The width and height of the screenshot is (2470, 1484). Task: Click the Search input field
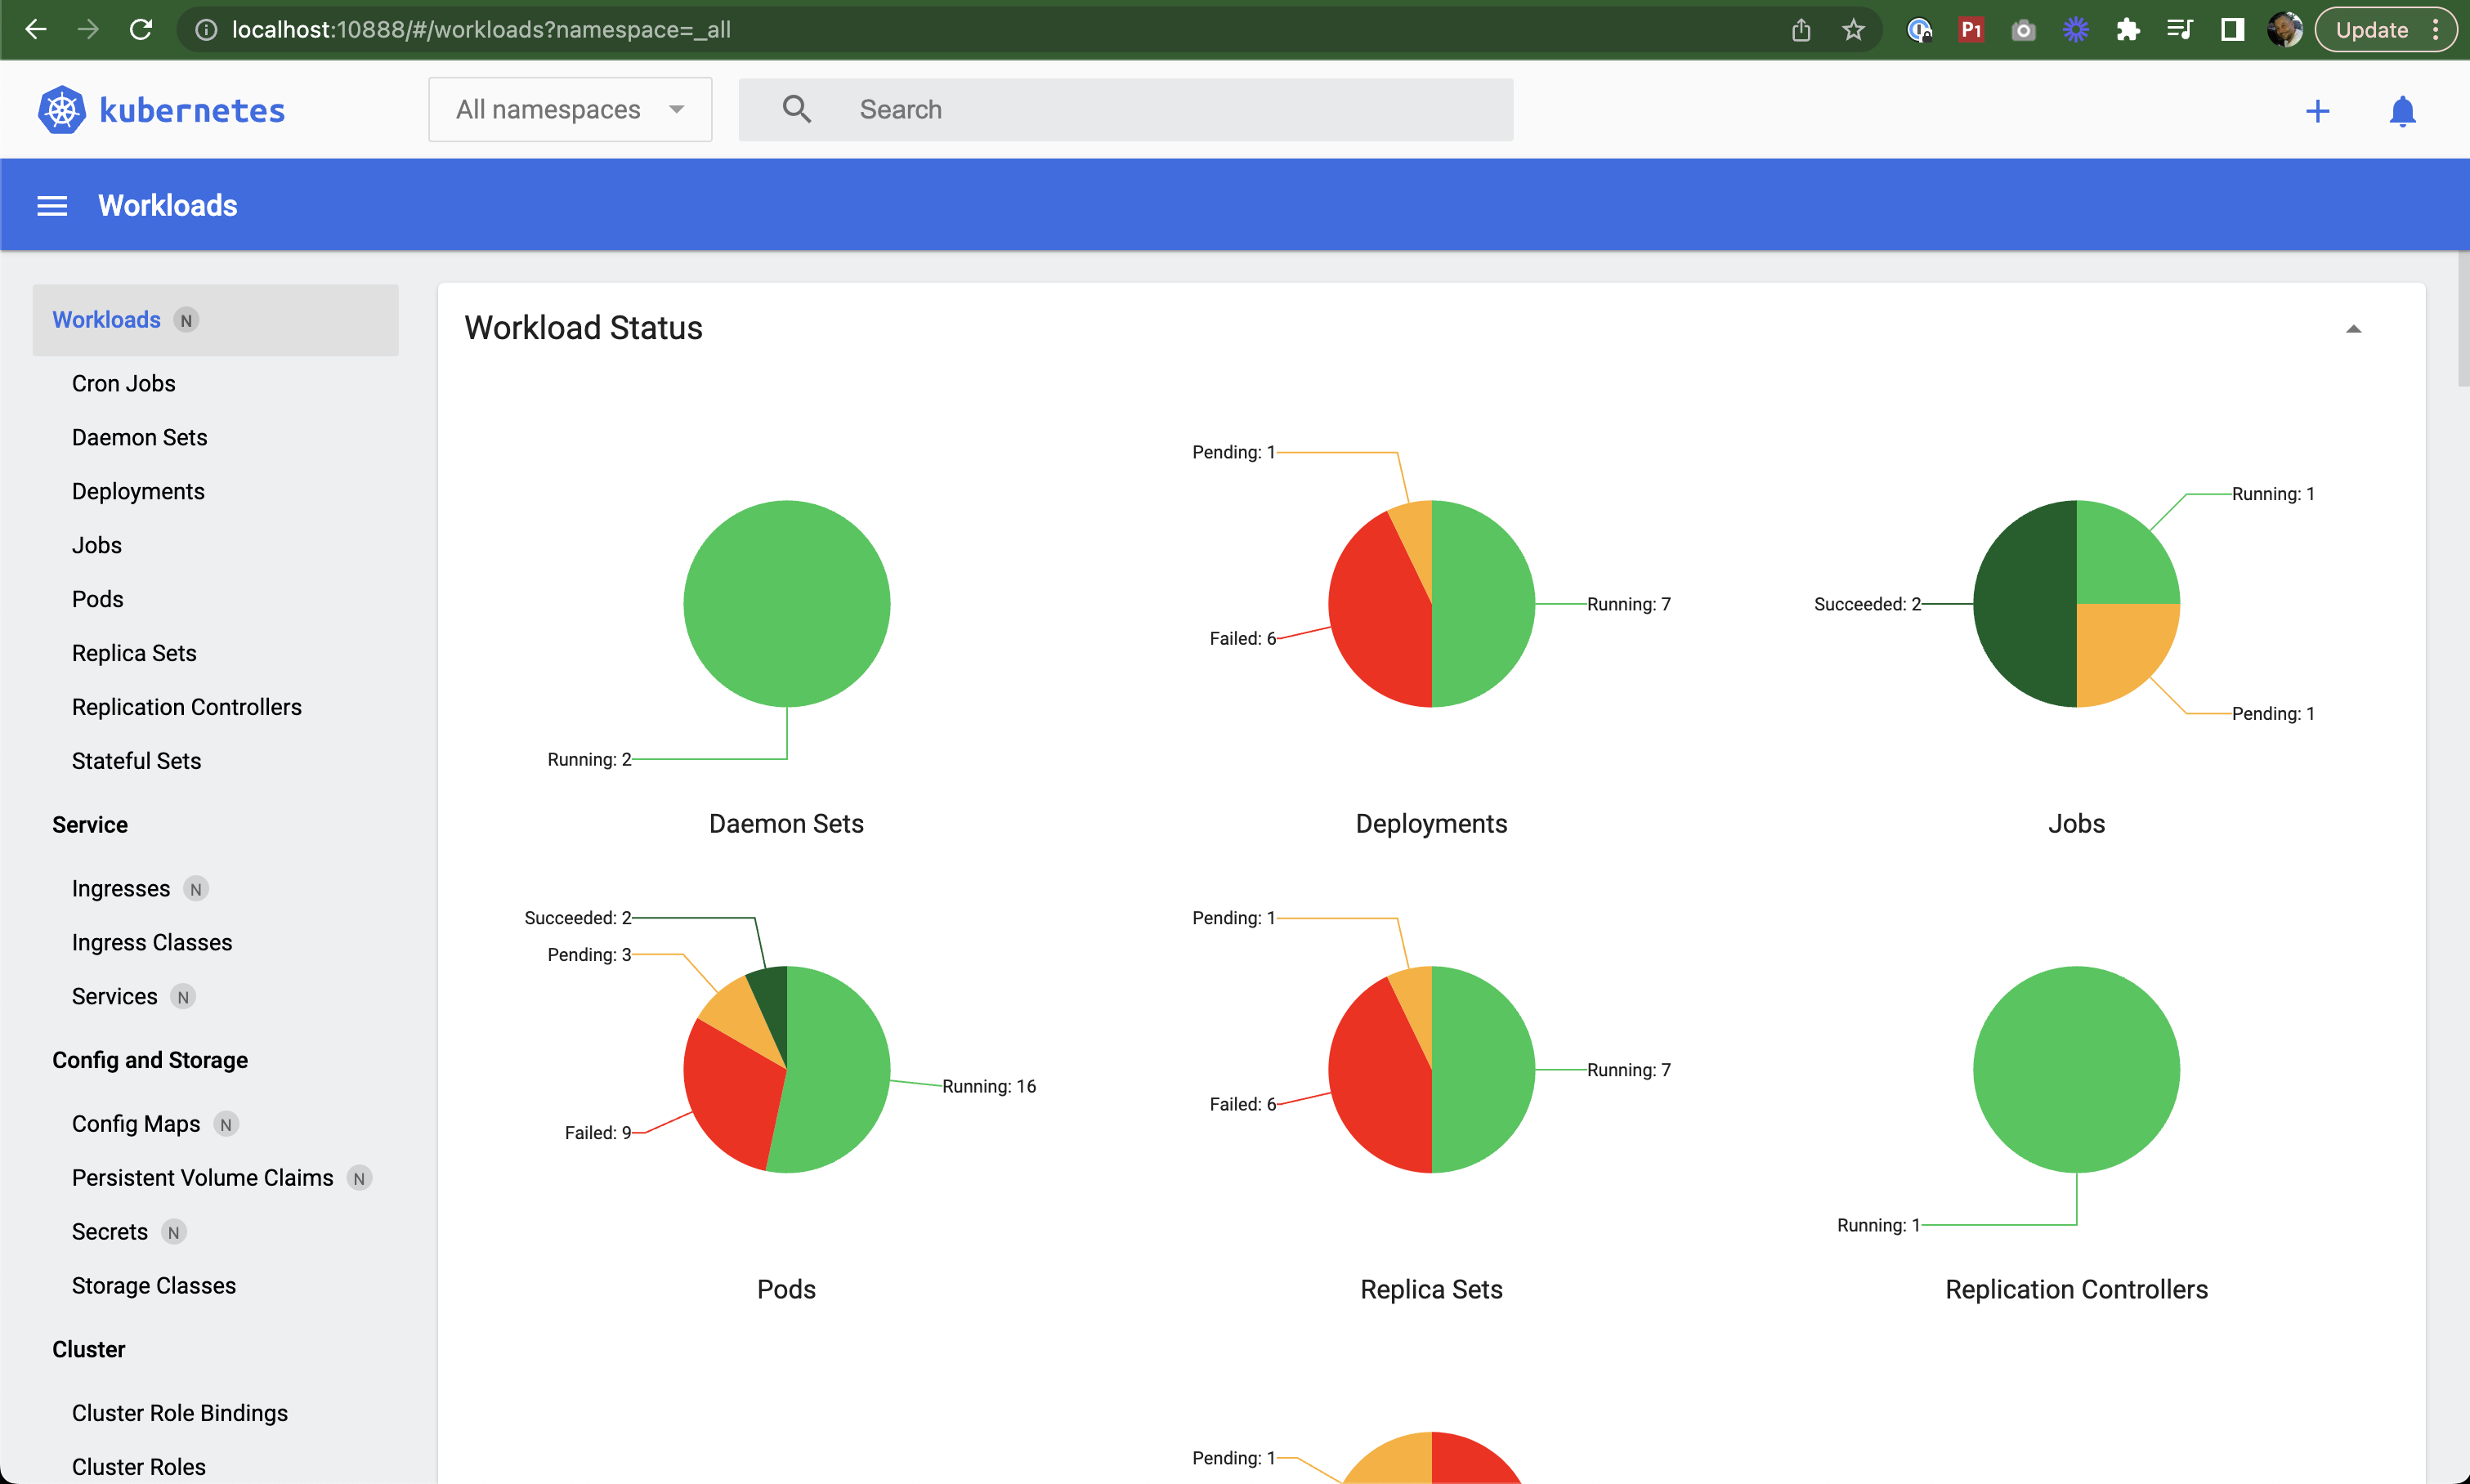click(1126, 109)
